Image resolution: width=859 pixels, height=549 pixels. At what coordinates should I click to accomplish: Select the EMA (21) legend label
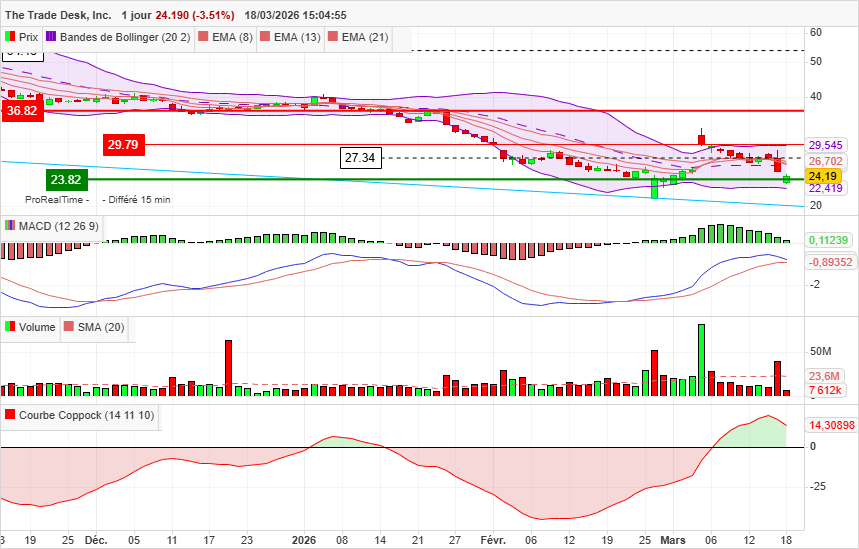[x=365, y=37]
